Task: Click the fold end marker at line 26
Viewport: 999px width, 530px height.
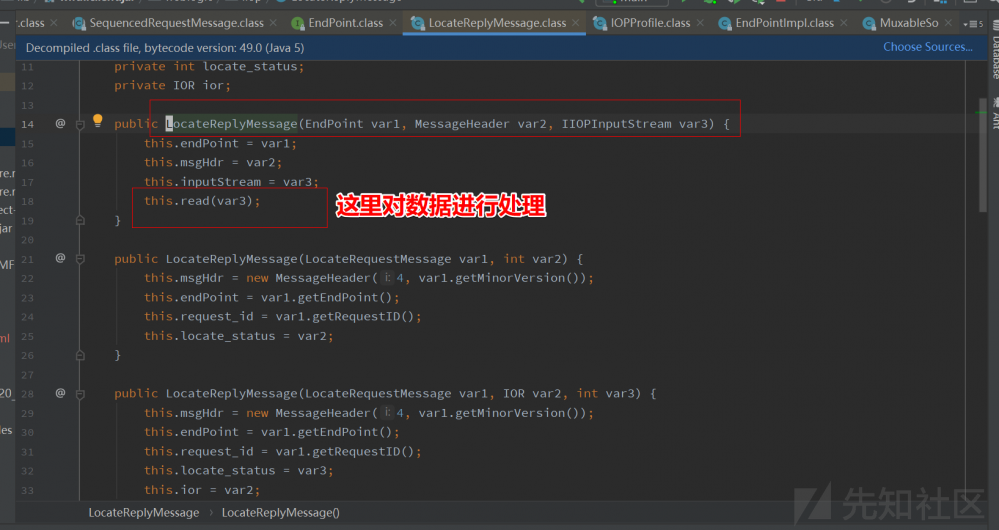Action: [x=80, y=355]
